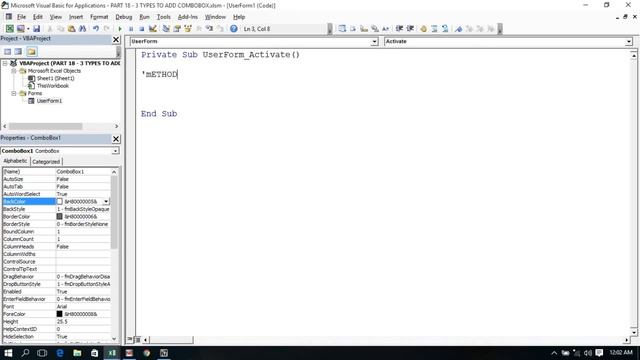This screenshot has height=360, width=640.
Task: Open the File menu
Action: coord(21,17)
